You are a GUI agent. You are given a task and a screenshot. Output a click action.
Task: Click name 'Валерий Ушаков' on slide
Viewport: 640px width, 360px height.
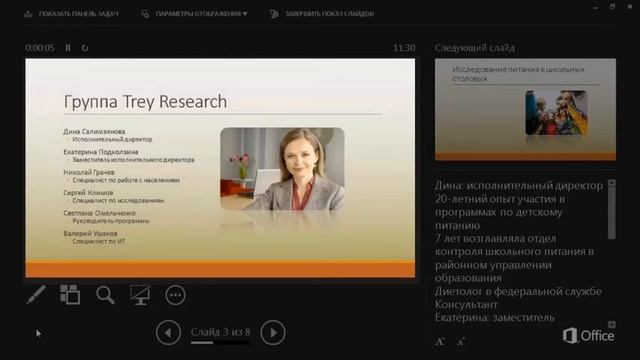coord(90,233)
